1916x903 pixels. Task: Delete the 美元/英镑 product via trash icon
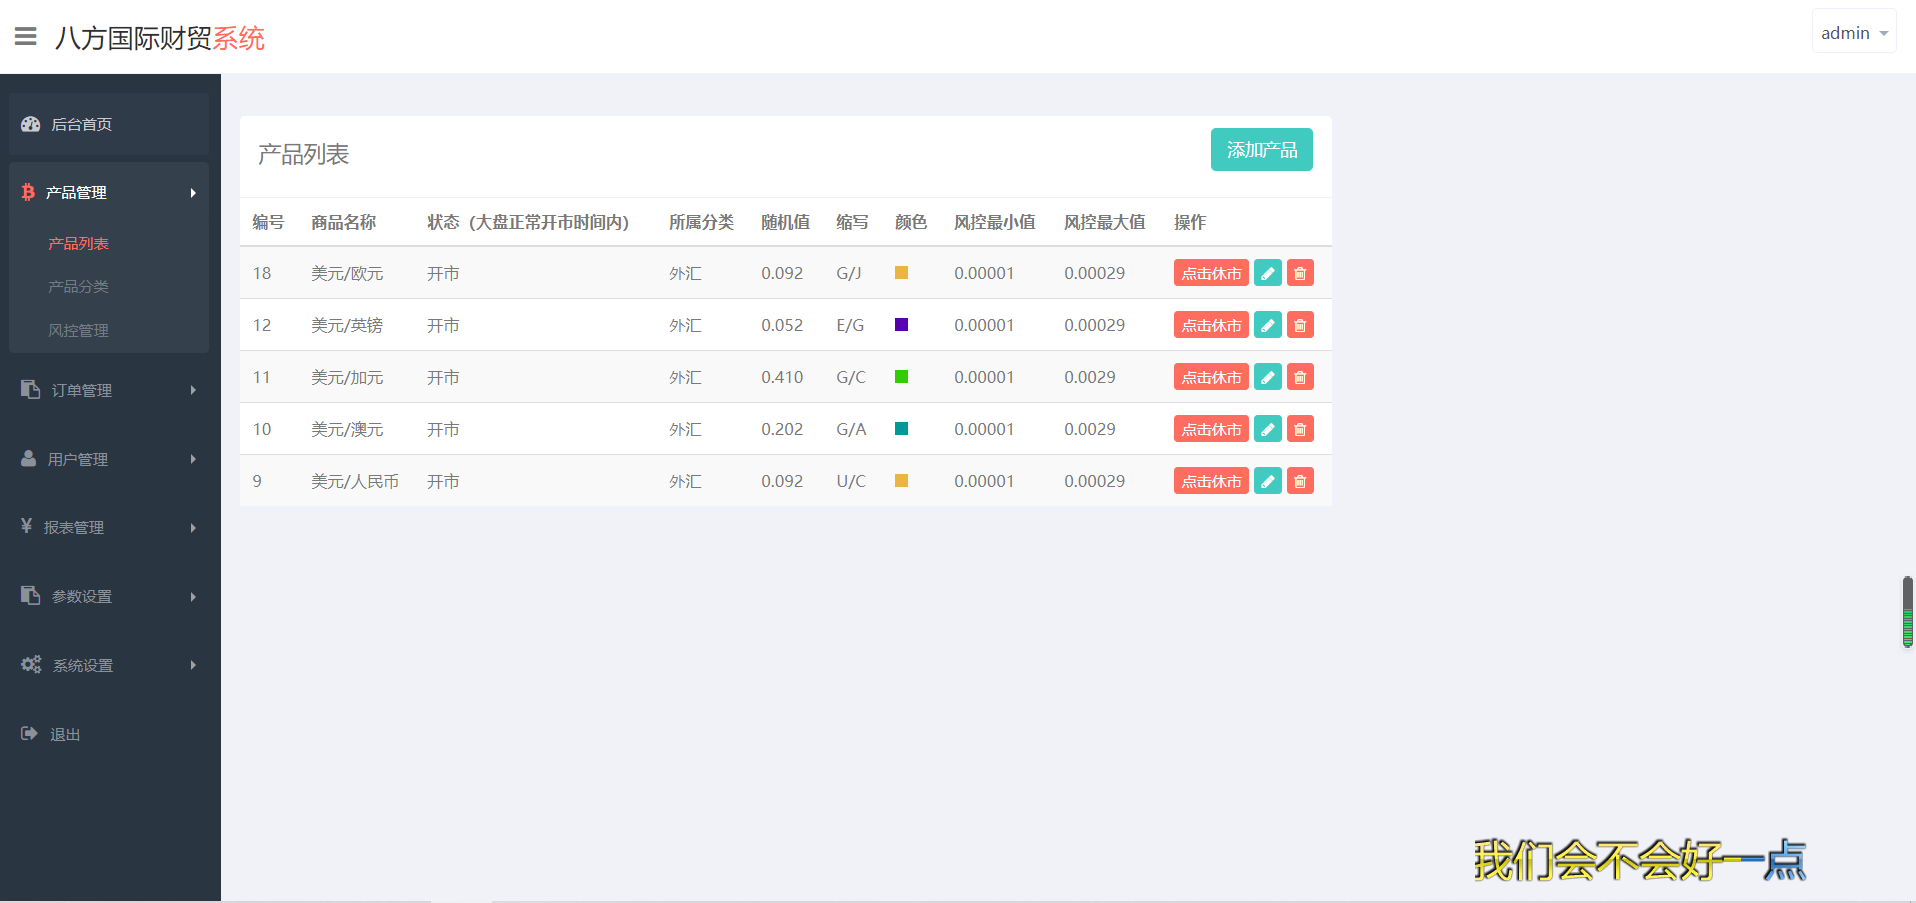tap(1300, 325)
